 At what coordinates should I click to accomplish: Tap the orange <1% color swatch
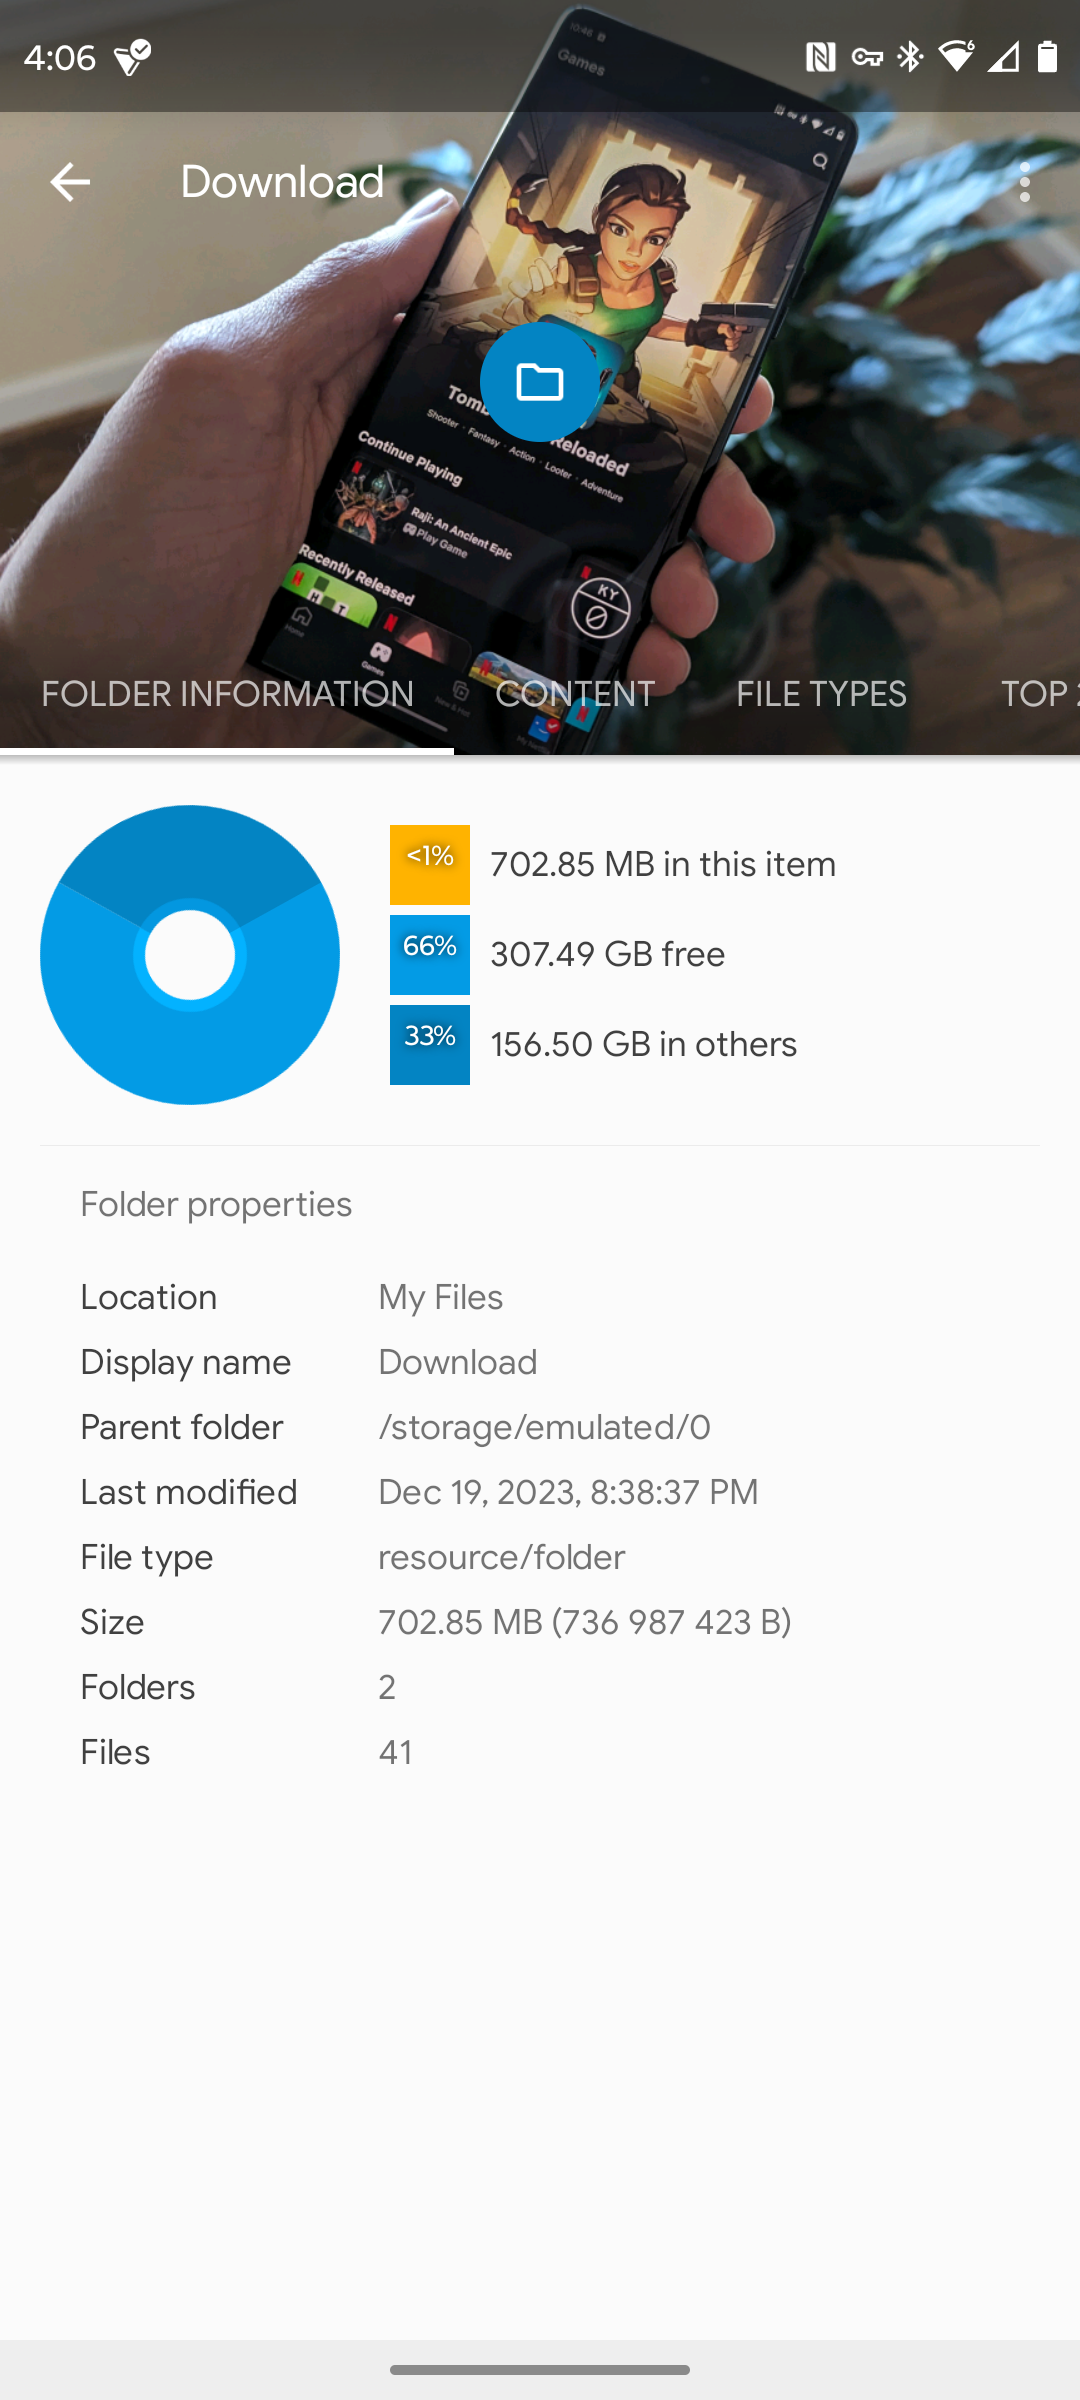(430, 864)
